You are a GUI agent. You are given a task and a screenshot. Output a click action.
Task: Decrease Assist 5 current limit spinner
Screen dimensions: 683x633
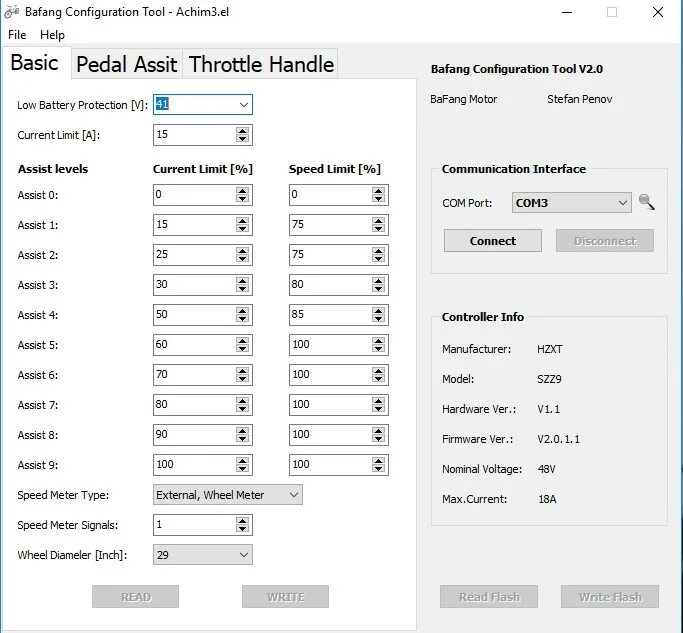tap(243, 349)
